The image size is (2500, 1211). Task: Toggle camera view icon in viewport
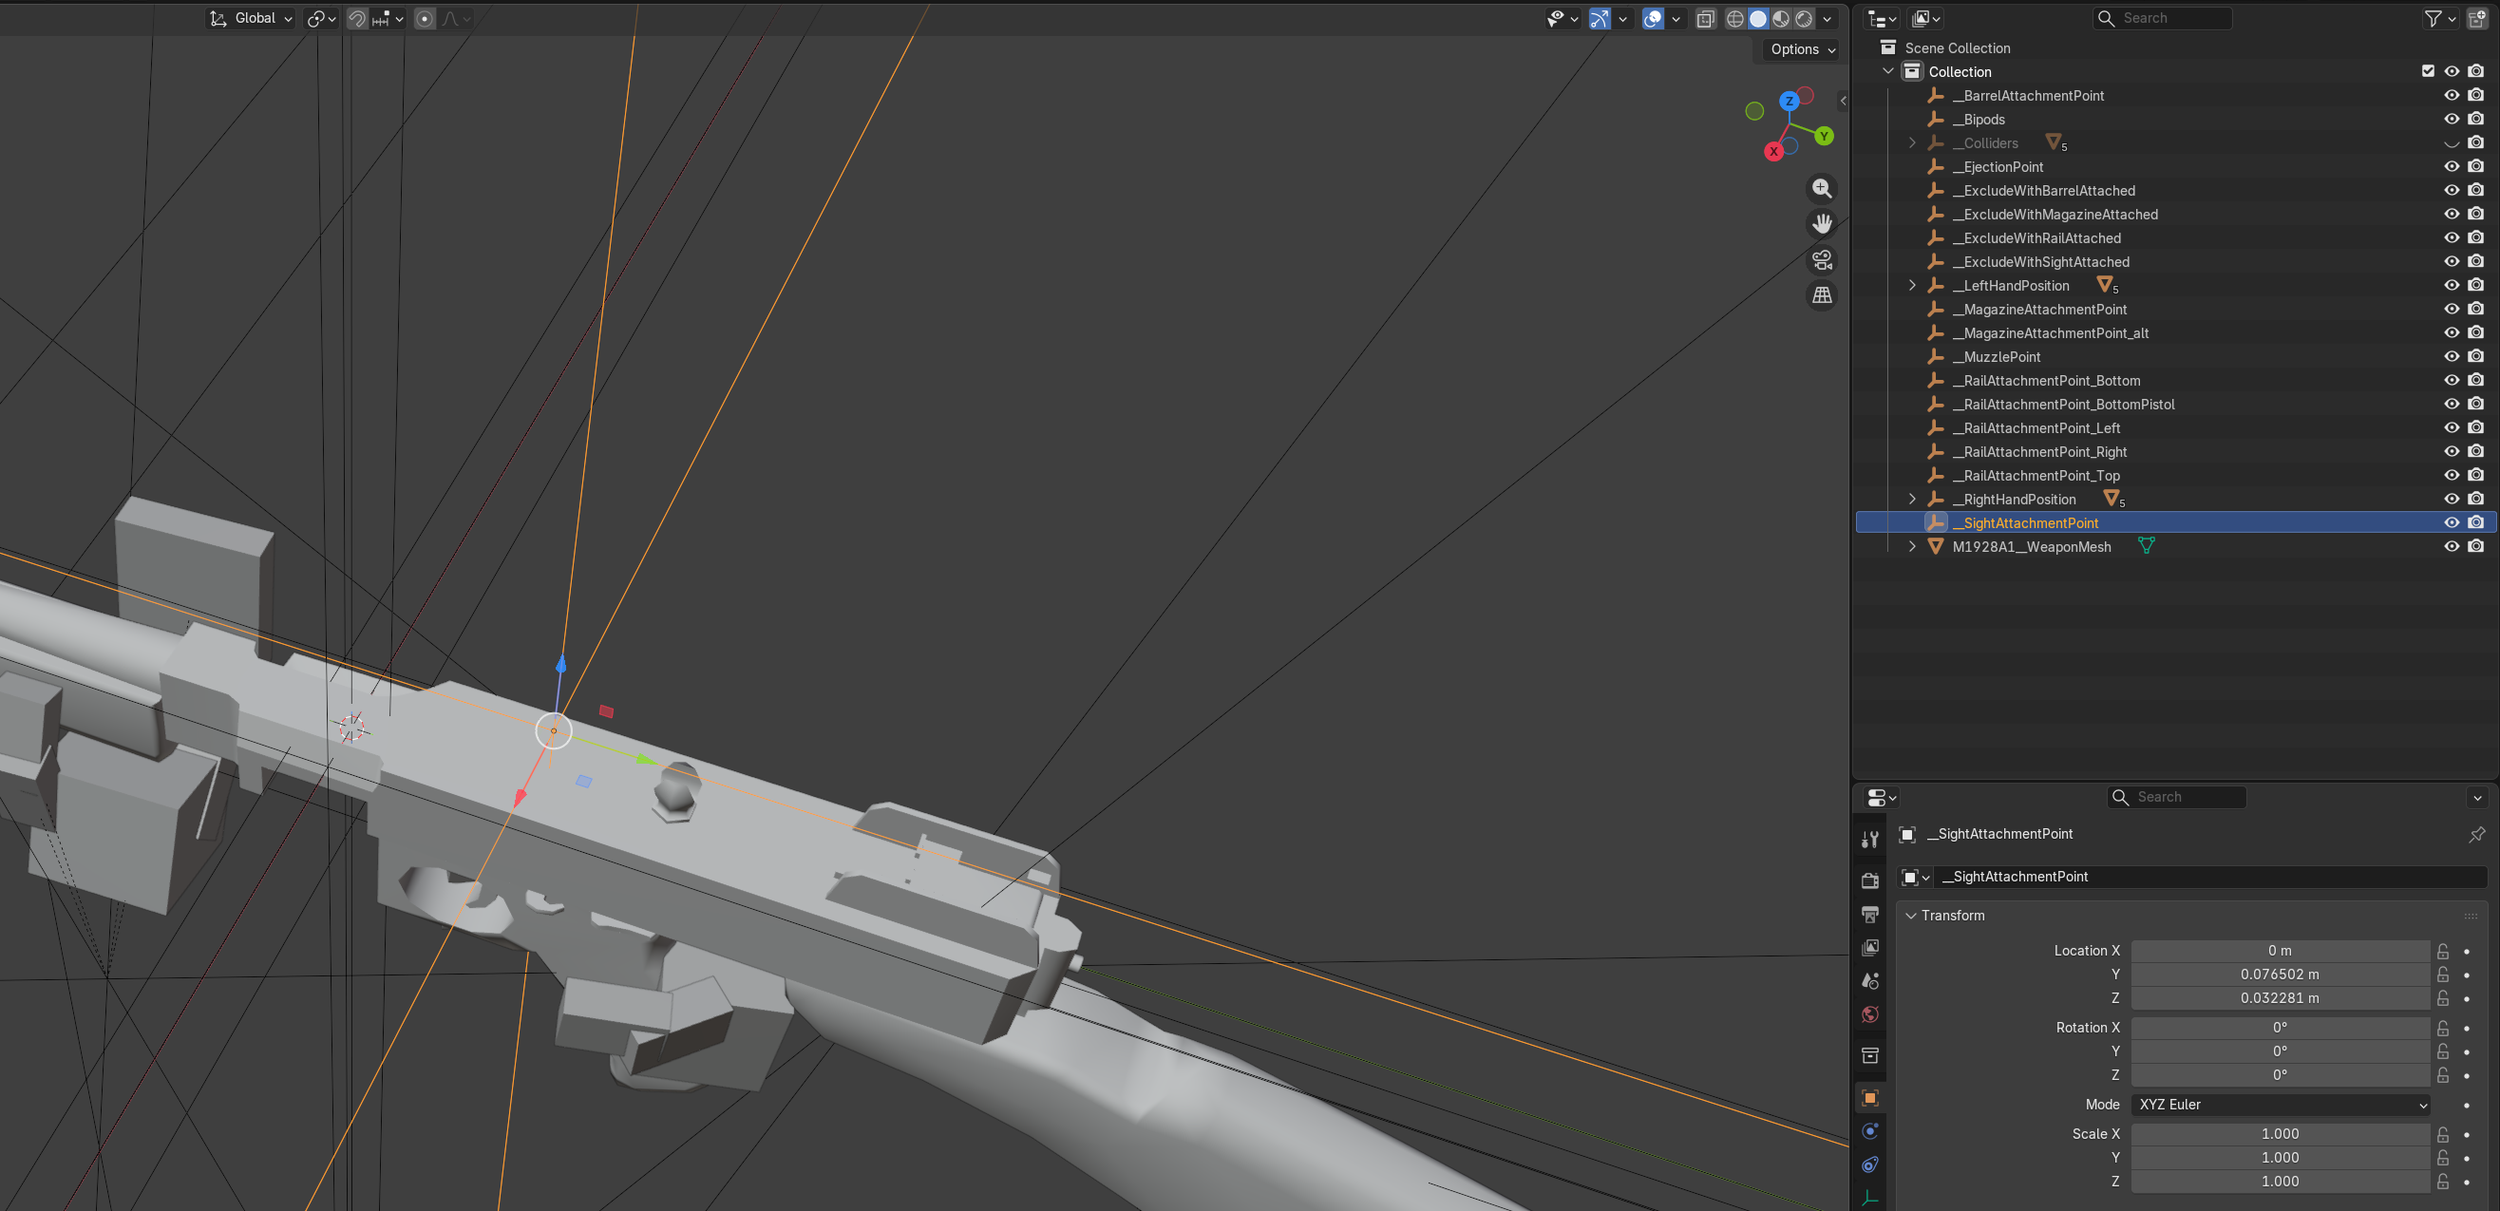click(x=1822, y=260)
